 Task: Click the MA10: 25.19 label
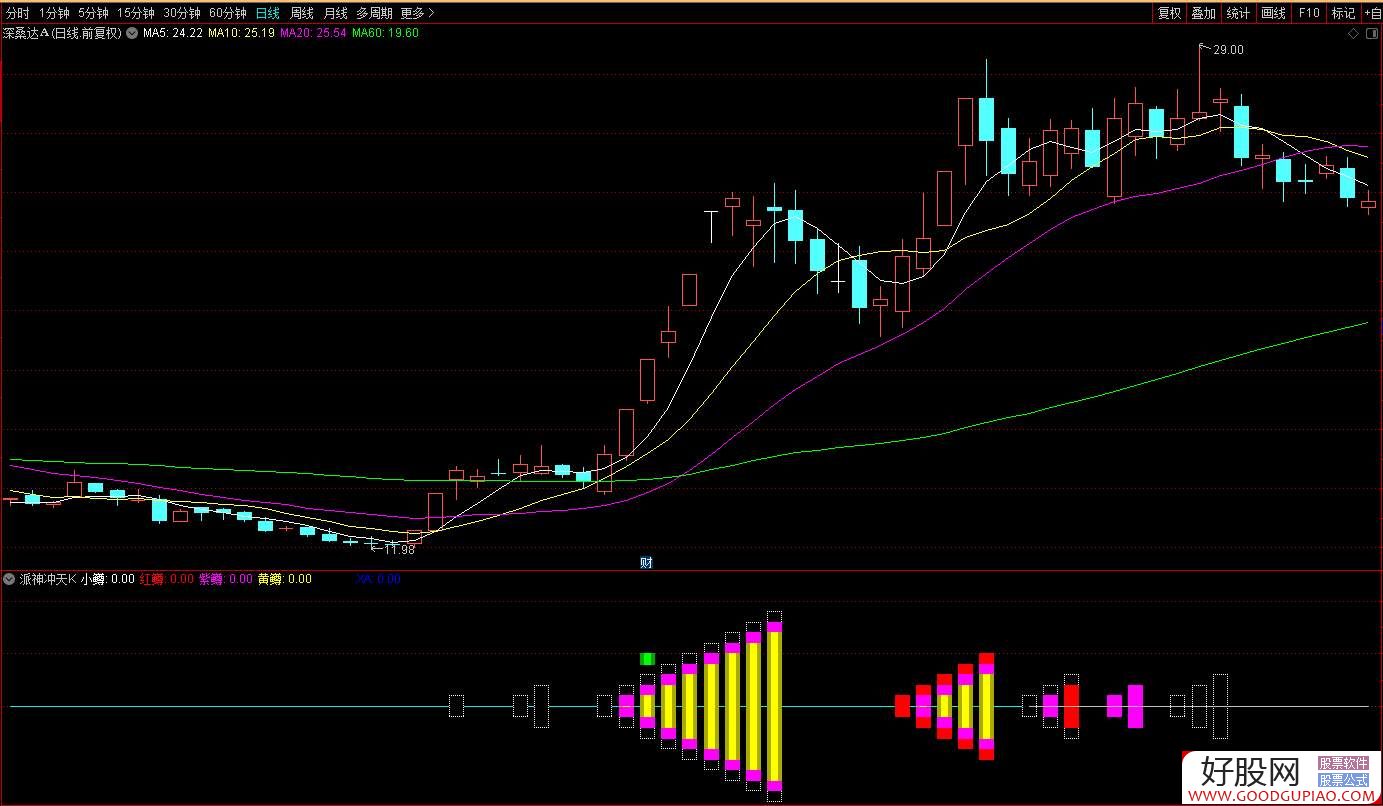tap(241, 33)
